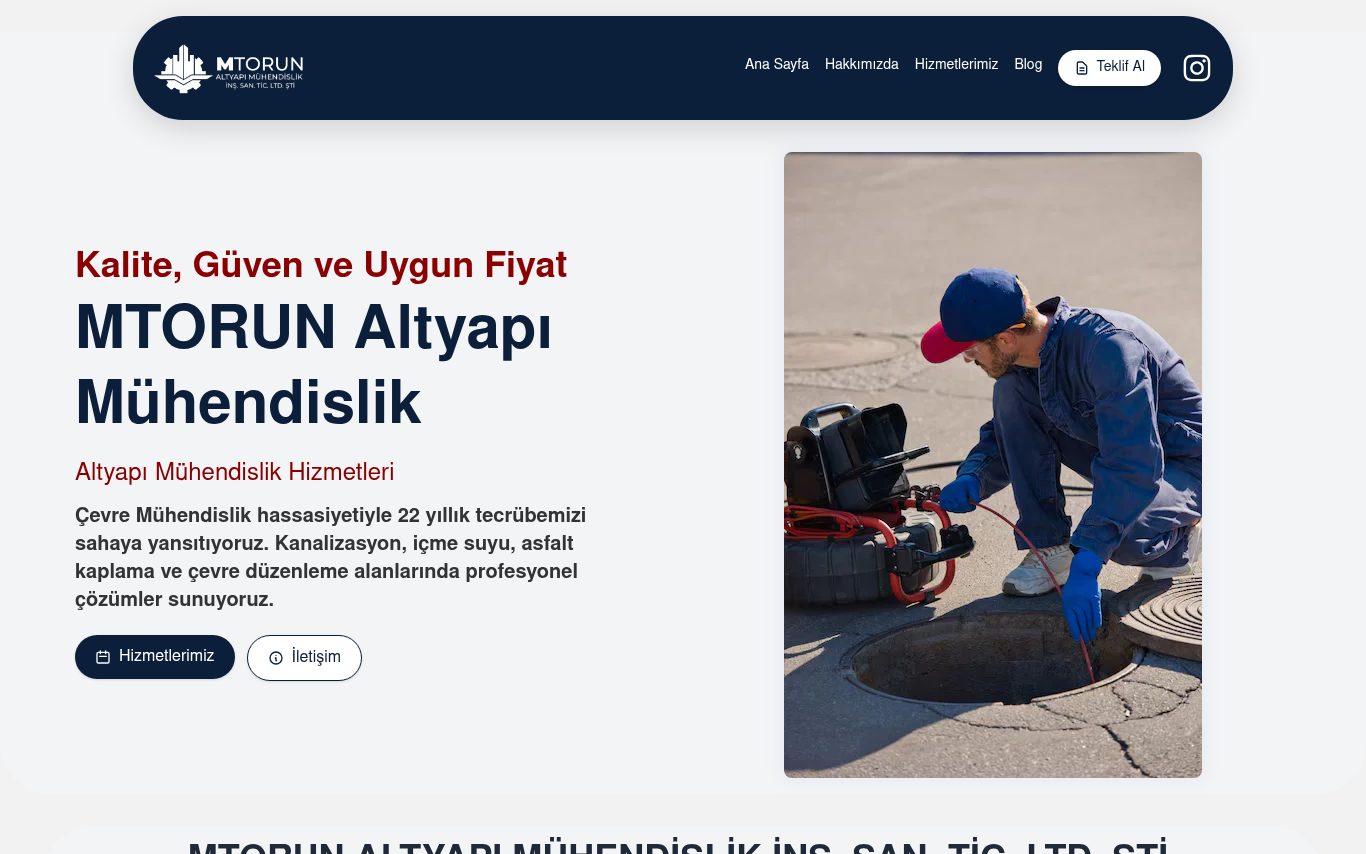This screenshot has height=854, width=1366.
Task: Visit the Blog menu link
Action: (x=1028, y=65)
